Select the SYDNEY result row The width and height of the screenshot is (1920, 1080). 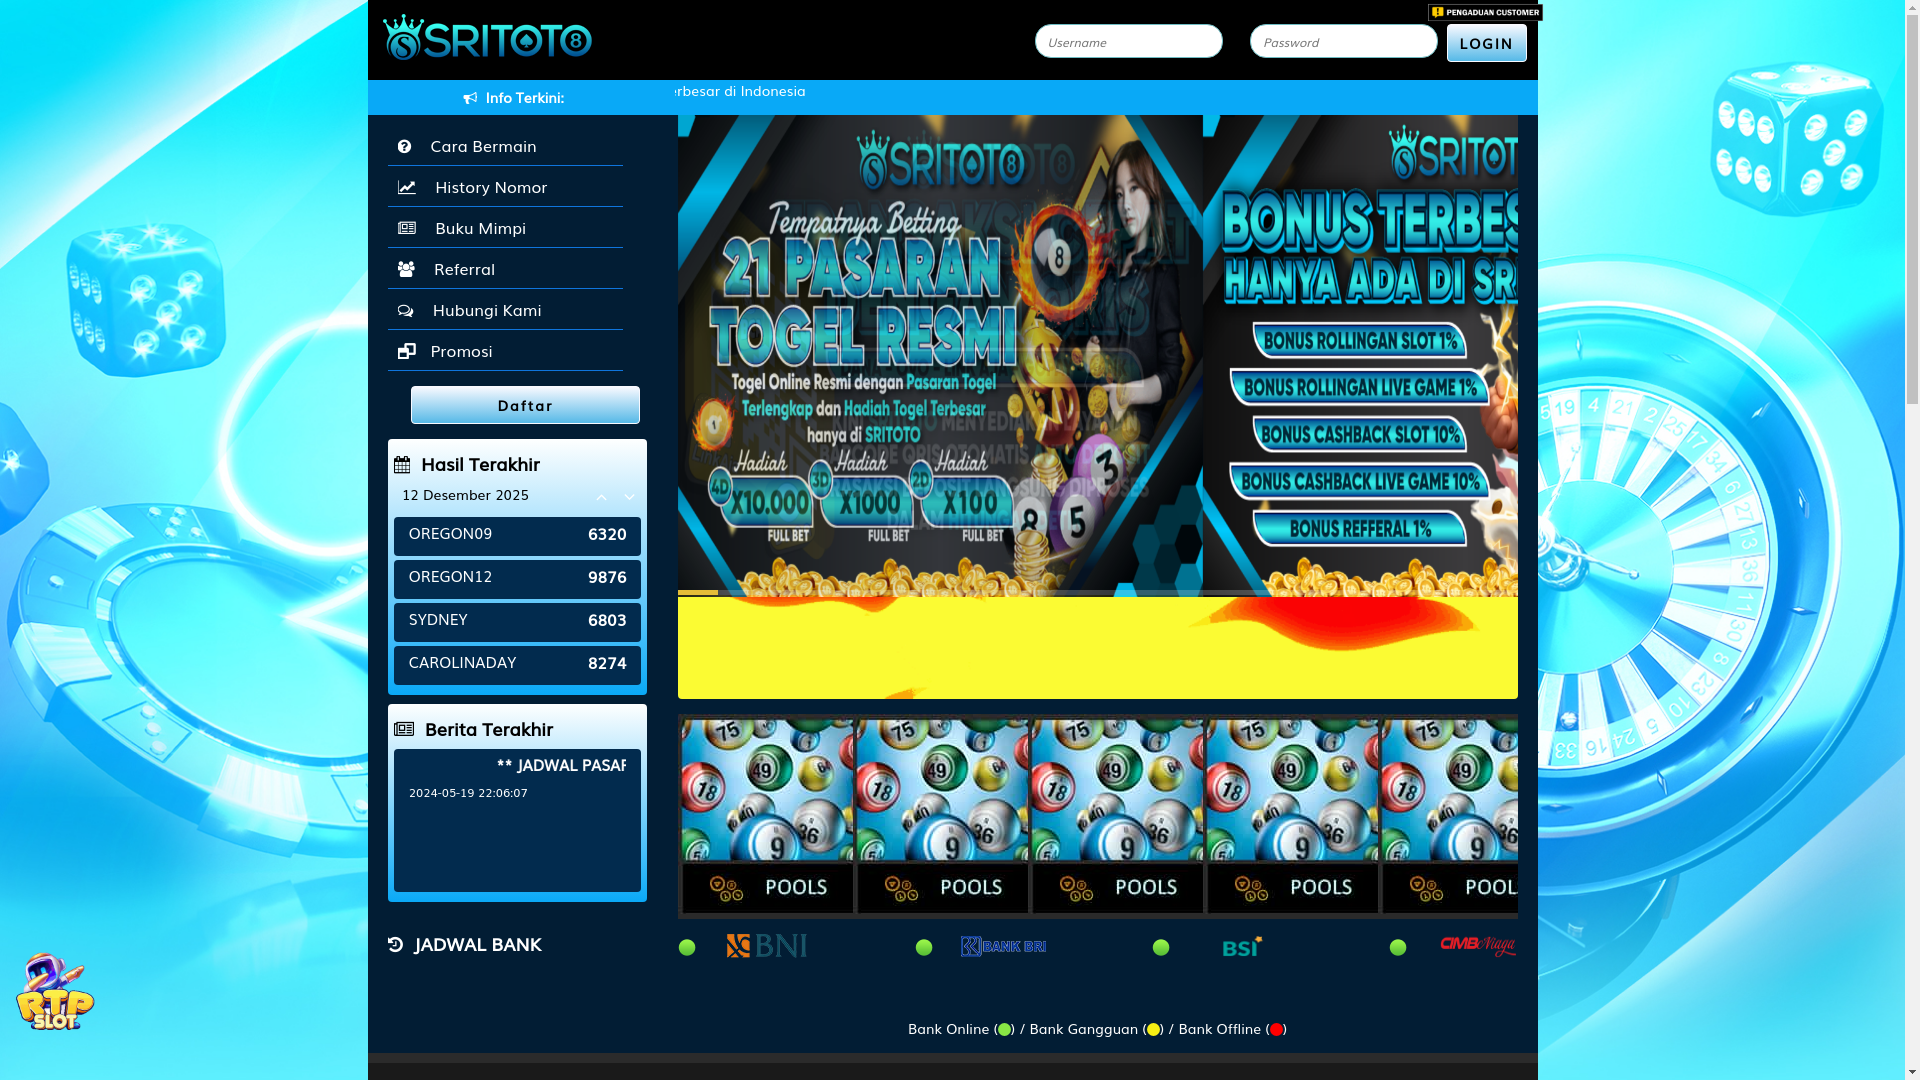click(x=517, y=622)
